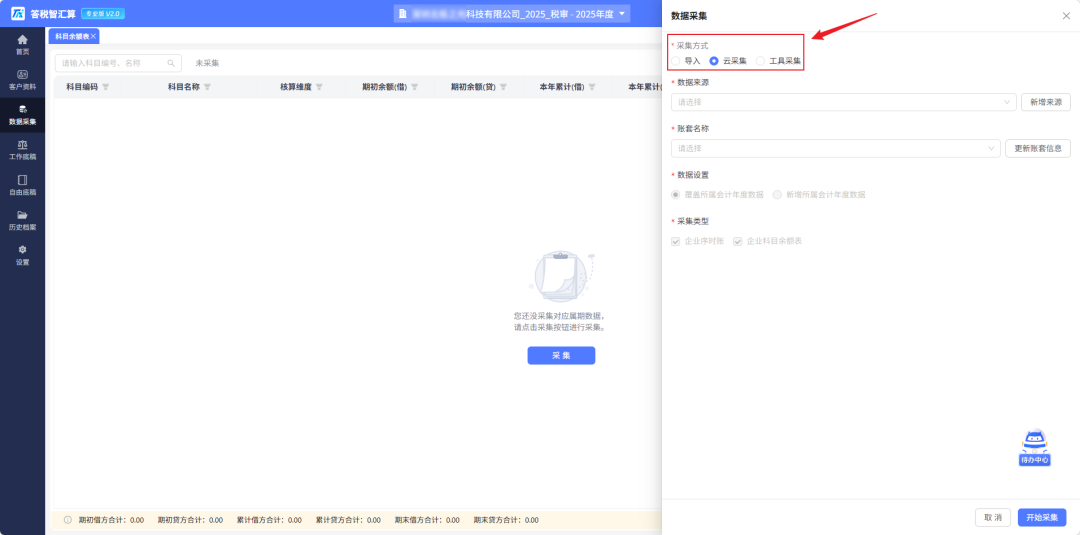Open 数据采集 sidebar section
The width and height of the screenshot is (1080, 535).
point(22,115)
